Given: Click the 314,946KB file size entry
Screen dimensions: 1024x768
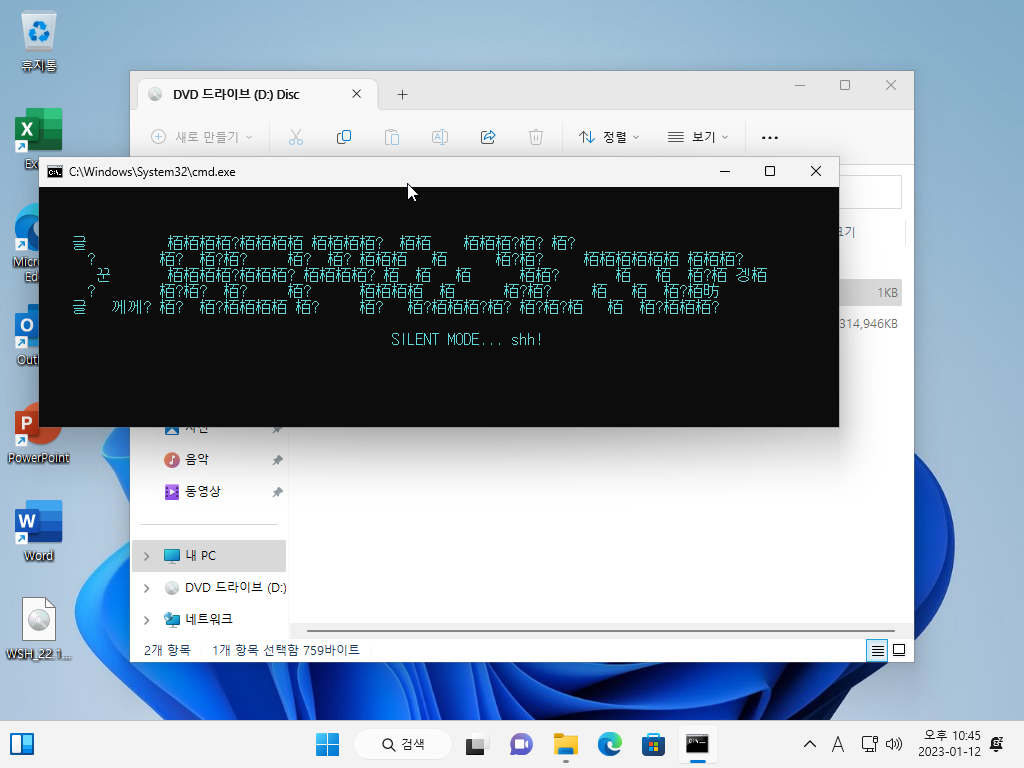Looking at the screenshot, I should [868, 324].
